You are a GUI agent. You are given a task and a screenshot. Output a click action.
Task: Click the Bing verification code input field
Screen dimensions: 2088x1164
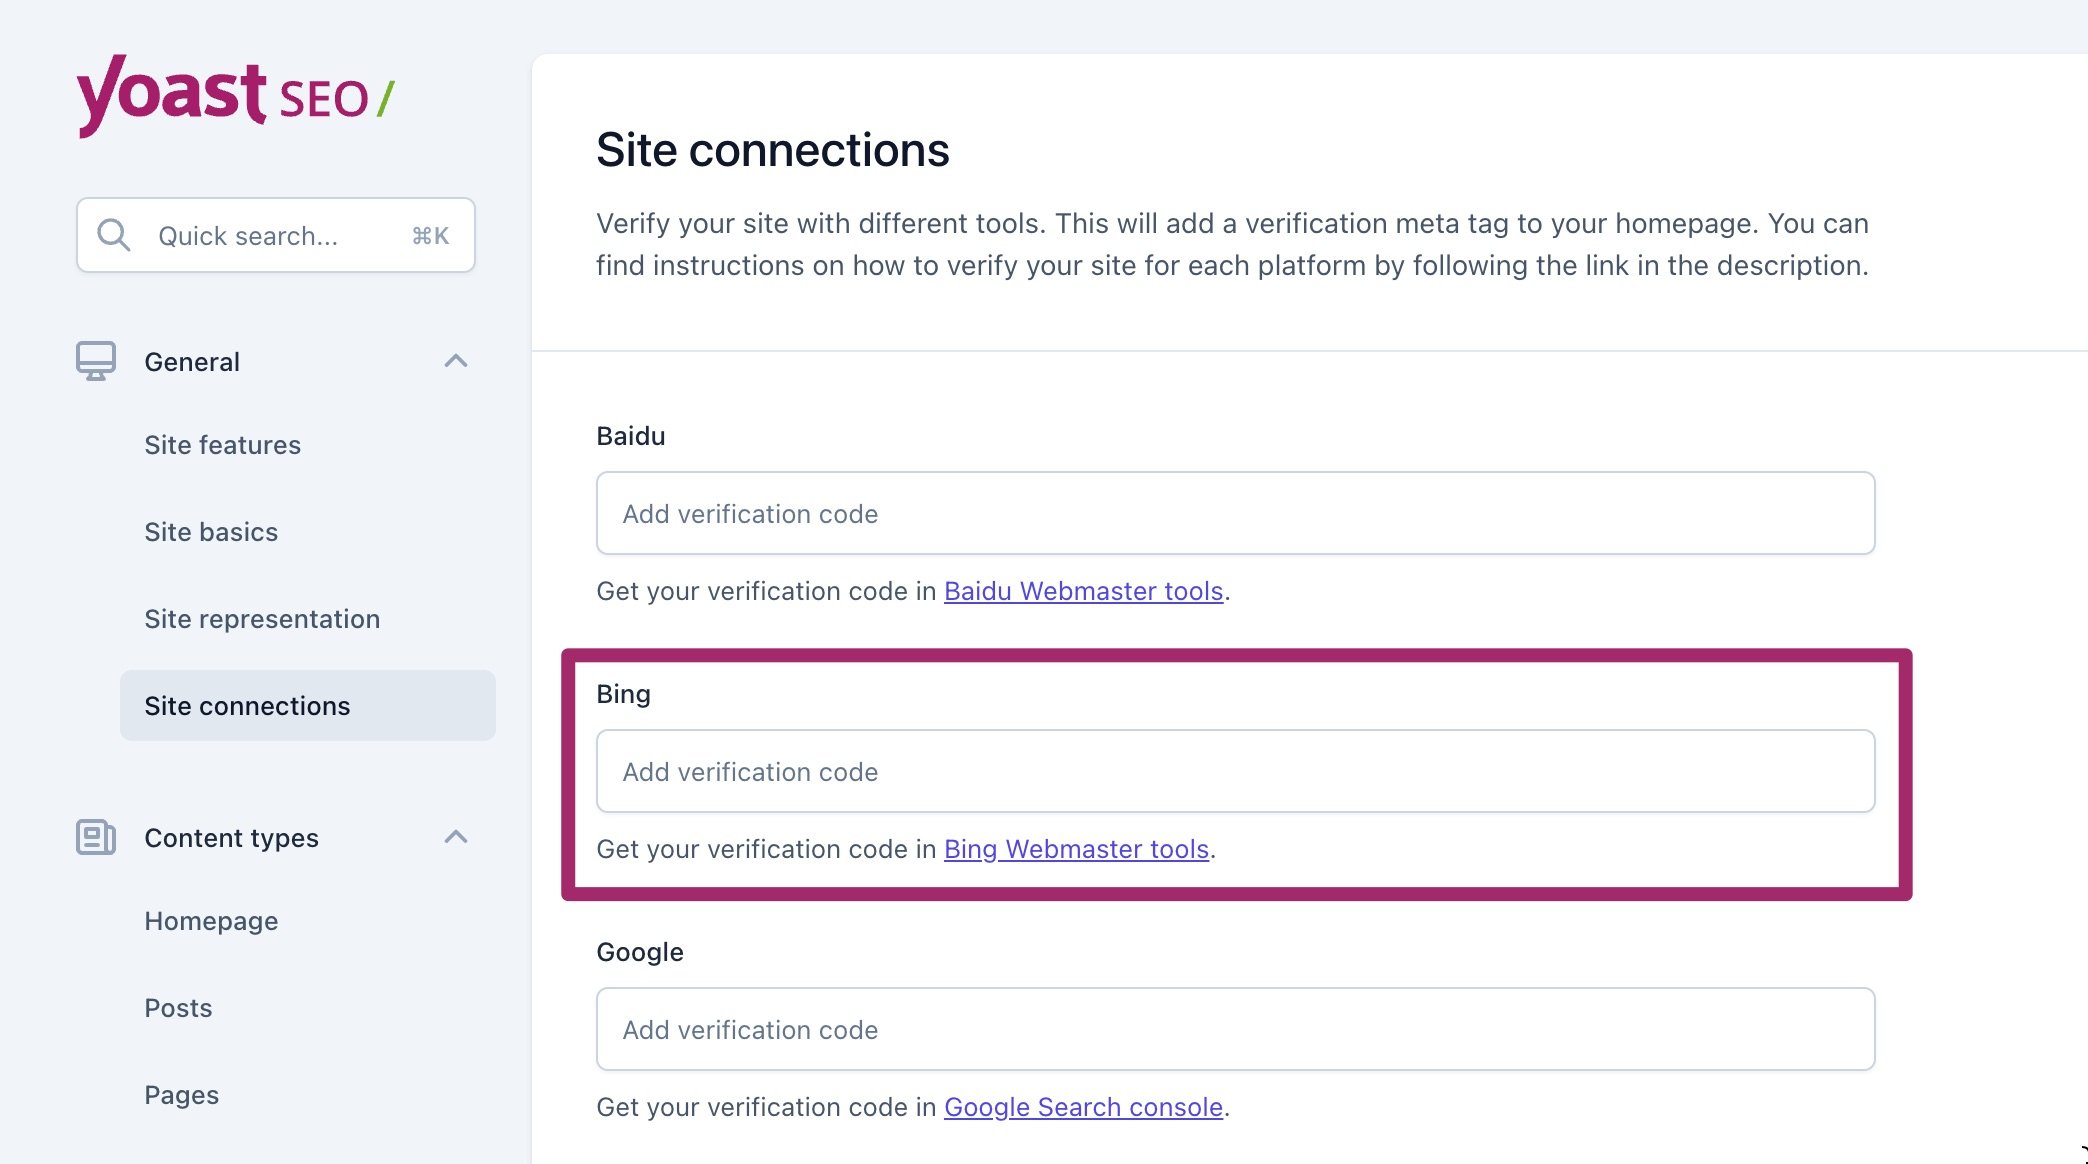1235,770
